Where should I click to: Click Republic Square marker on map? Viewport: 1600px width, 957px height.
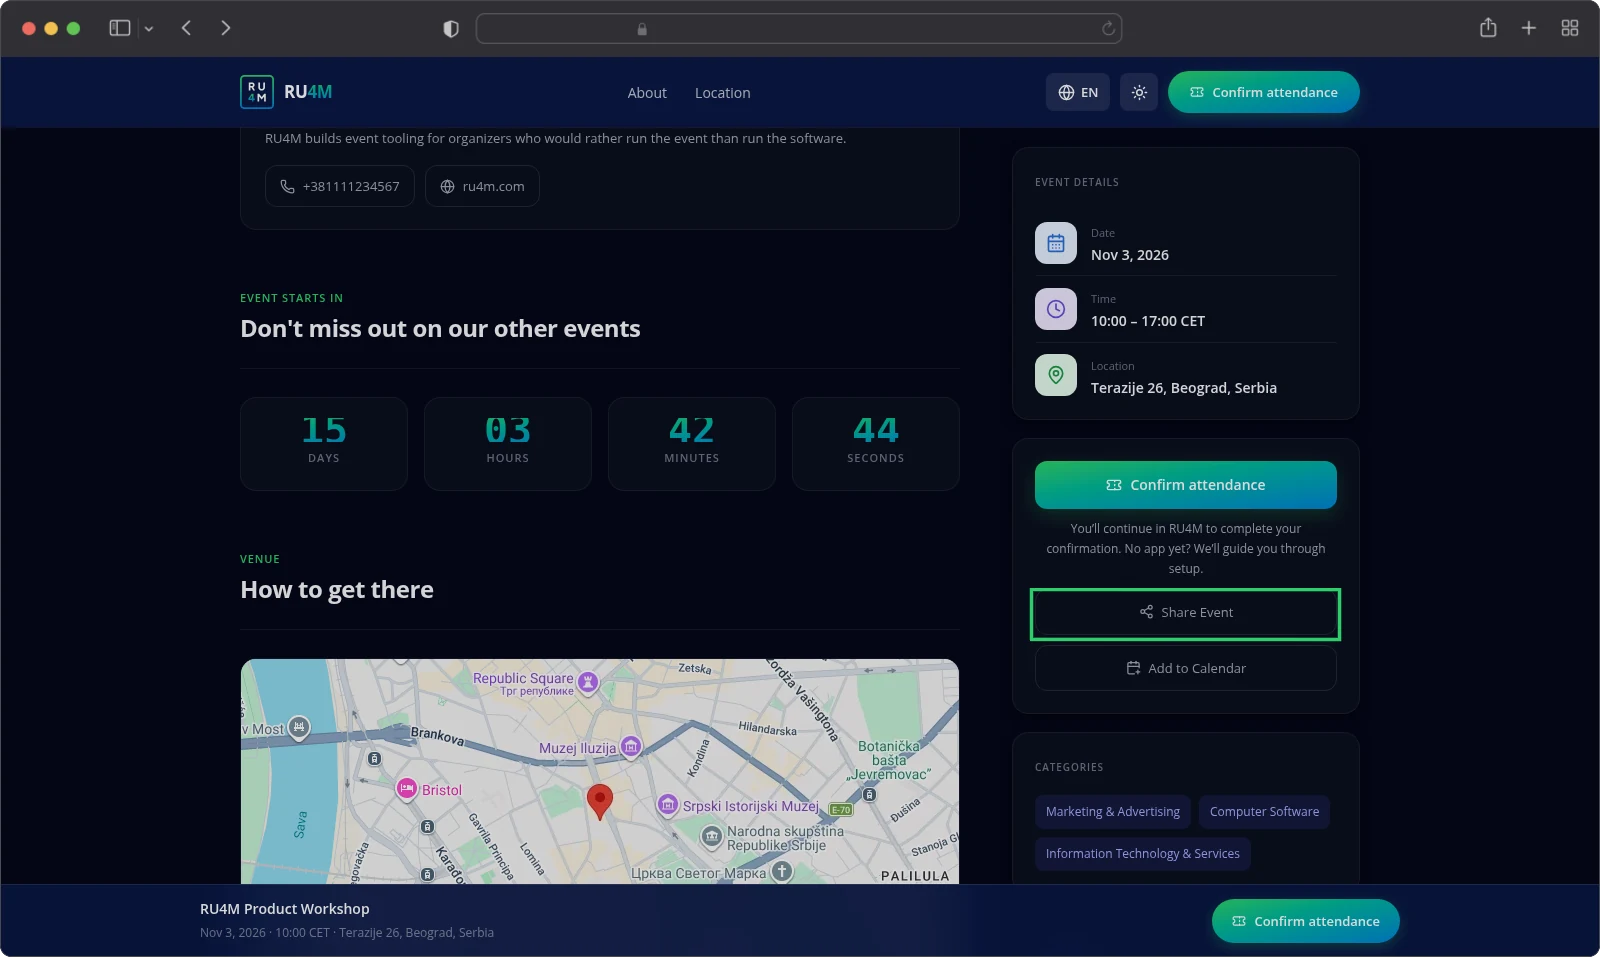[x=588, y=682]
